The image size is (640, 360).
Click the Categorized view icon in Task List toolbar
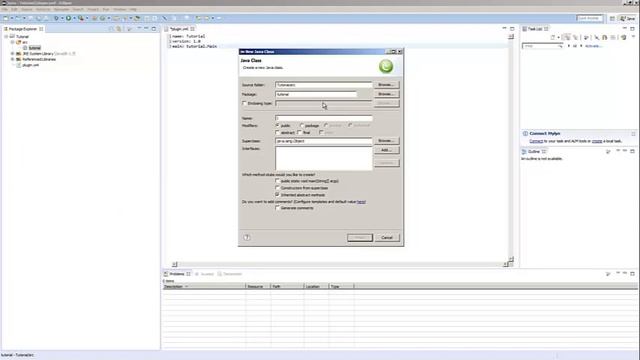[x=566, y=37]
